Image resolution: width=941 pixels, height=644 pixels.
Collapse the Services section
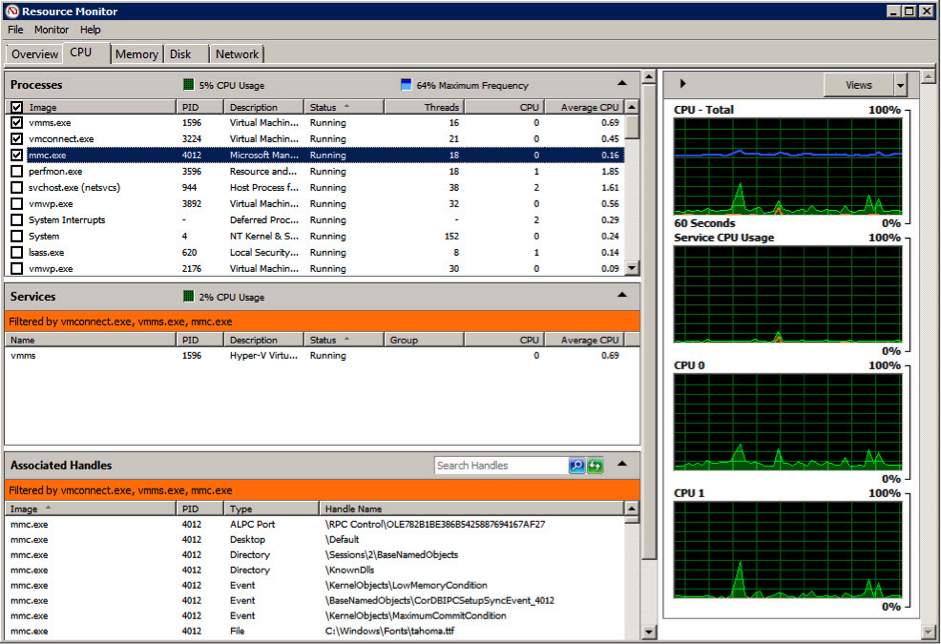pos(622,295)
